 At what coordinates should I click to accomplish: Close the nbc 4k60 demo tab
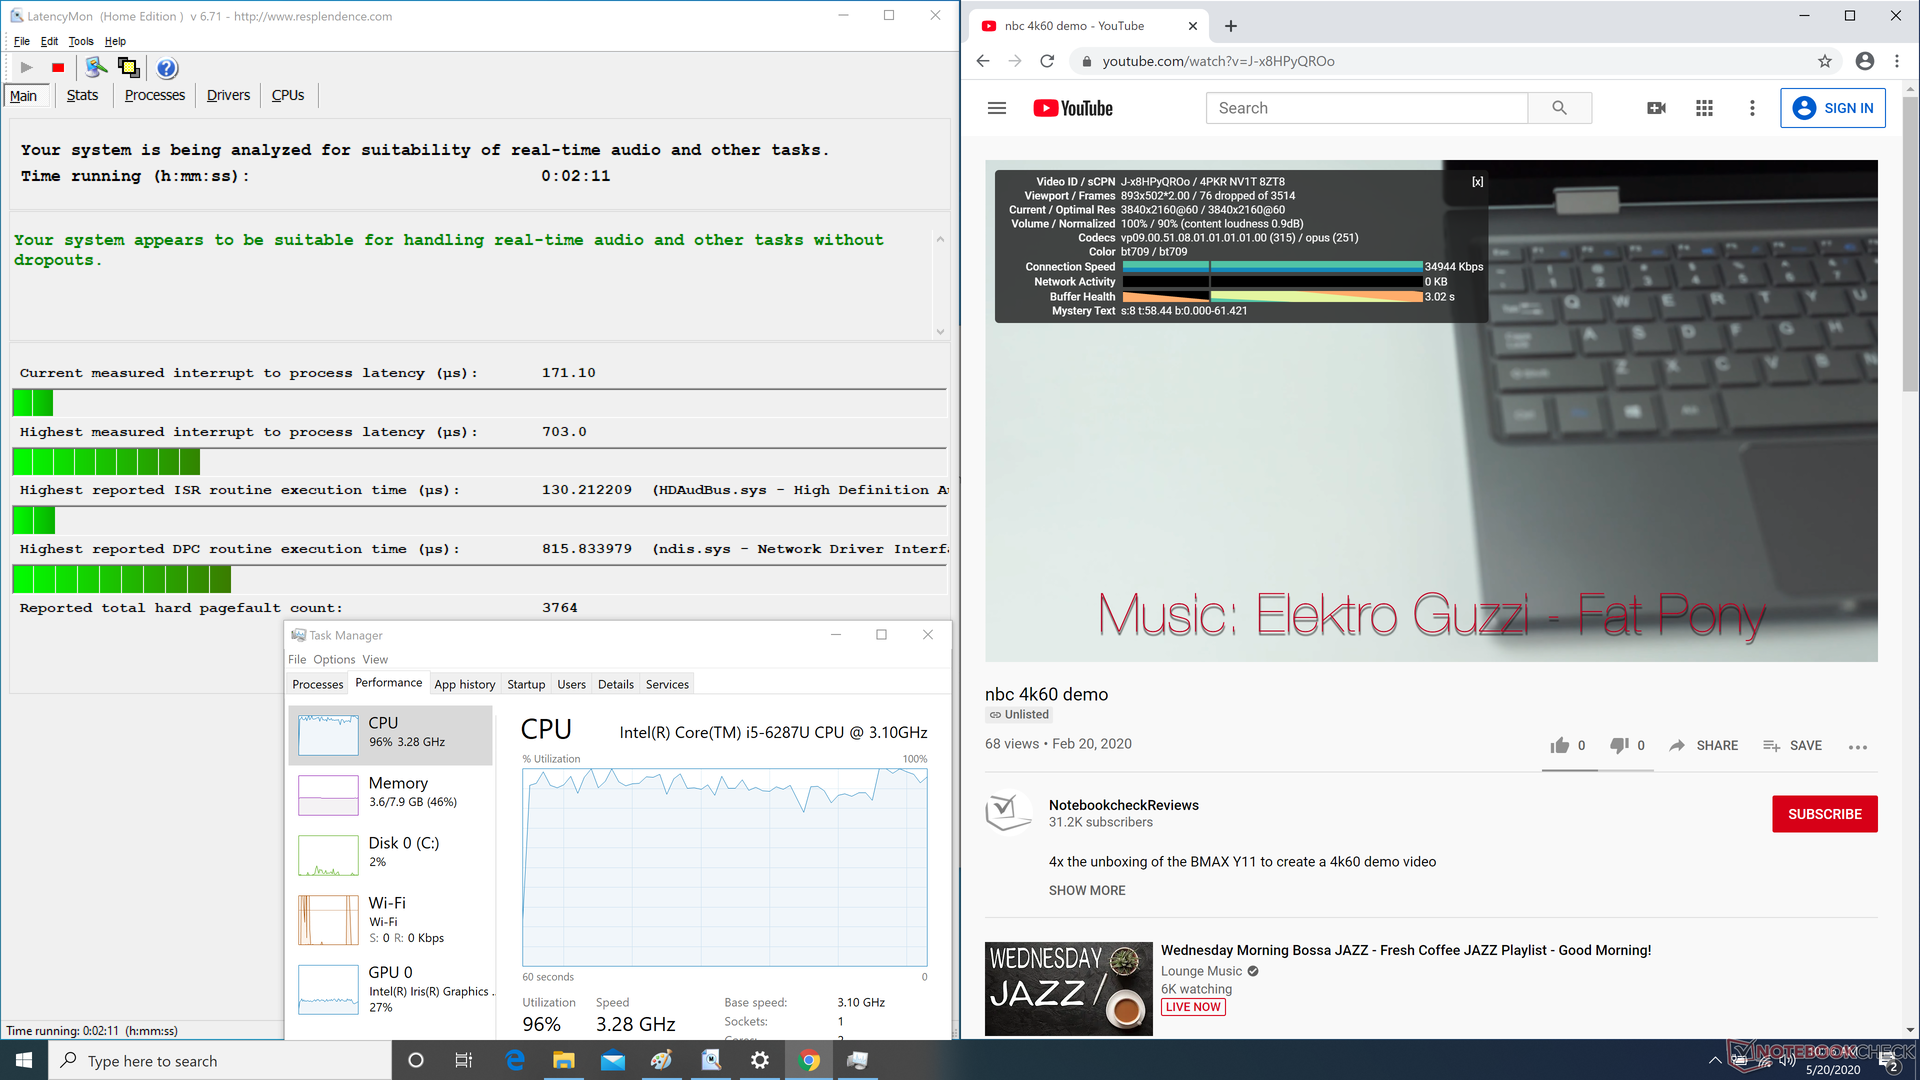click(1192, 26)
